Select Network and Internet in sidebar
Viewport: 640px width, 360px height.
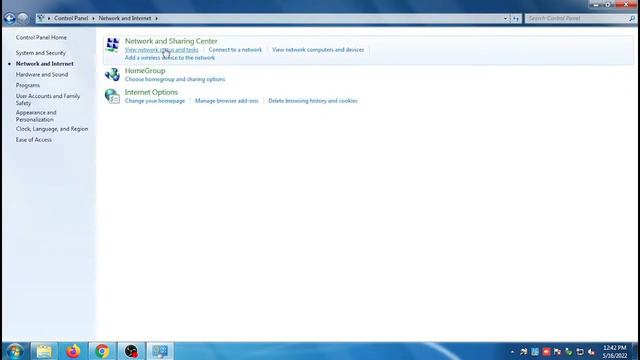pyautogui.click(x=44, y=64)
